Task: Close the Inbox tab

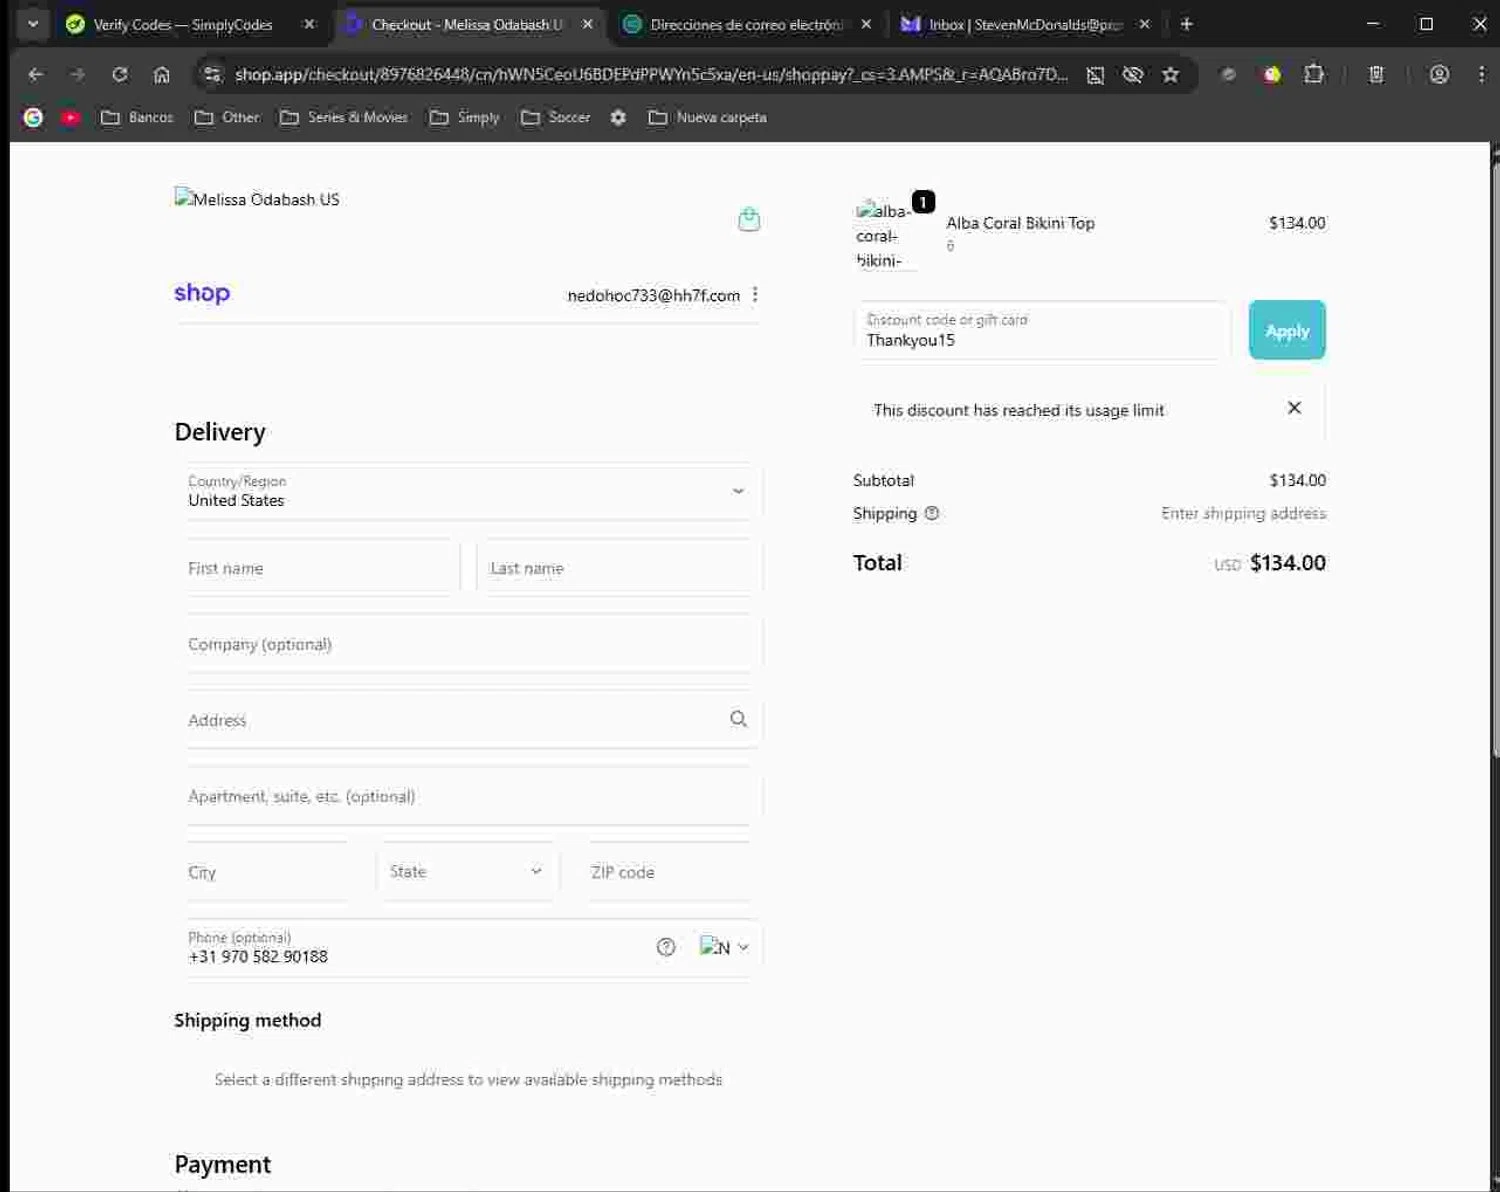Action: pyautogui.click(x=1144, y=24)
